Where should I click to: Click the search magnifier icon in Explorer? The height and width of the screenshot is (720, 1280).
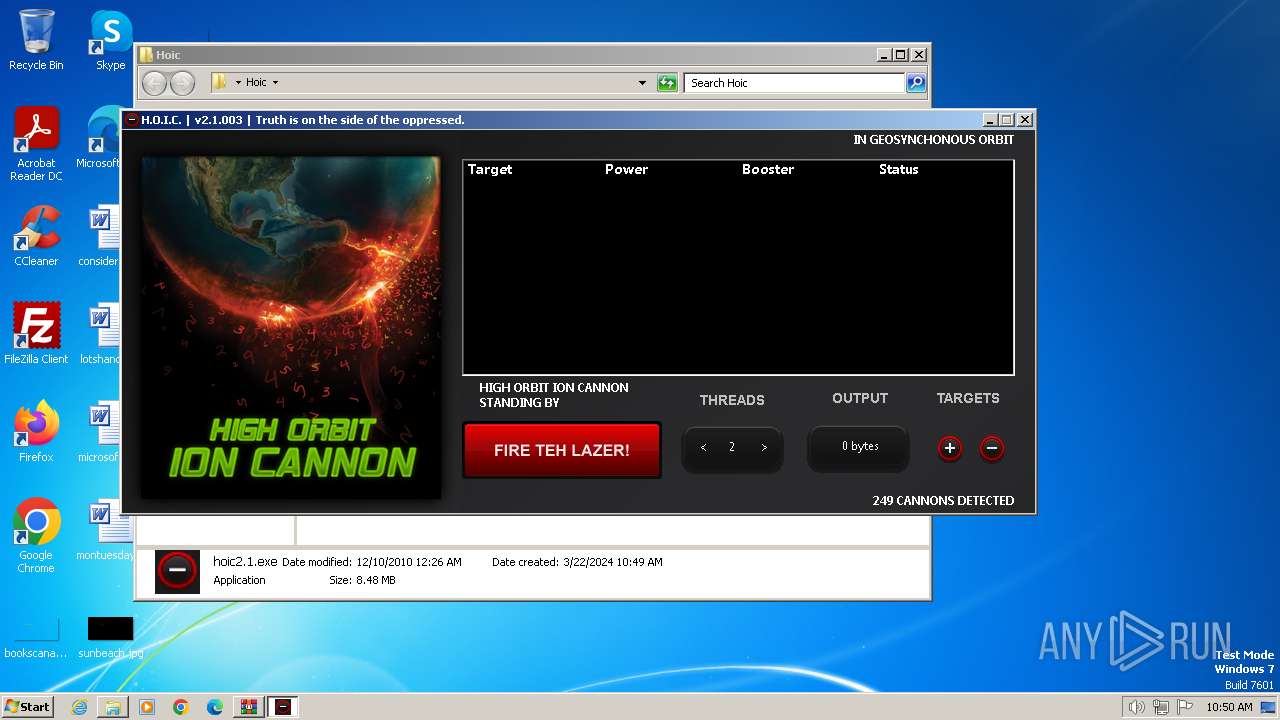[916, 83]
